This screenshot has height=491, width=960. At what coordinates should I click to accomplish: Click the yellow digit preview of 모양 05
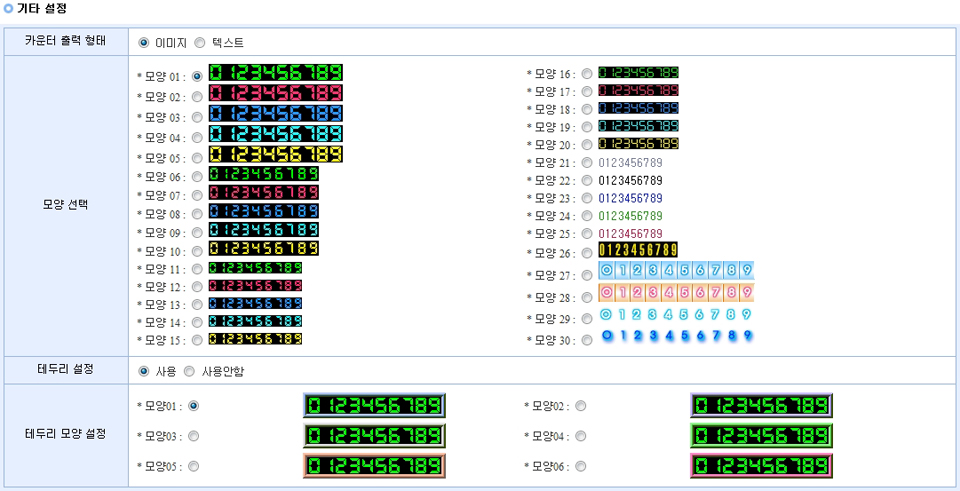coord(275,155)
